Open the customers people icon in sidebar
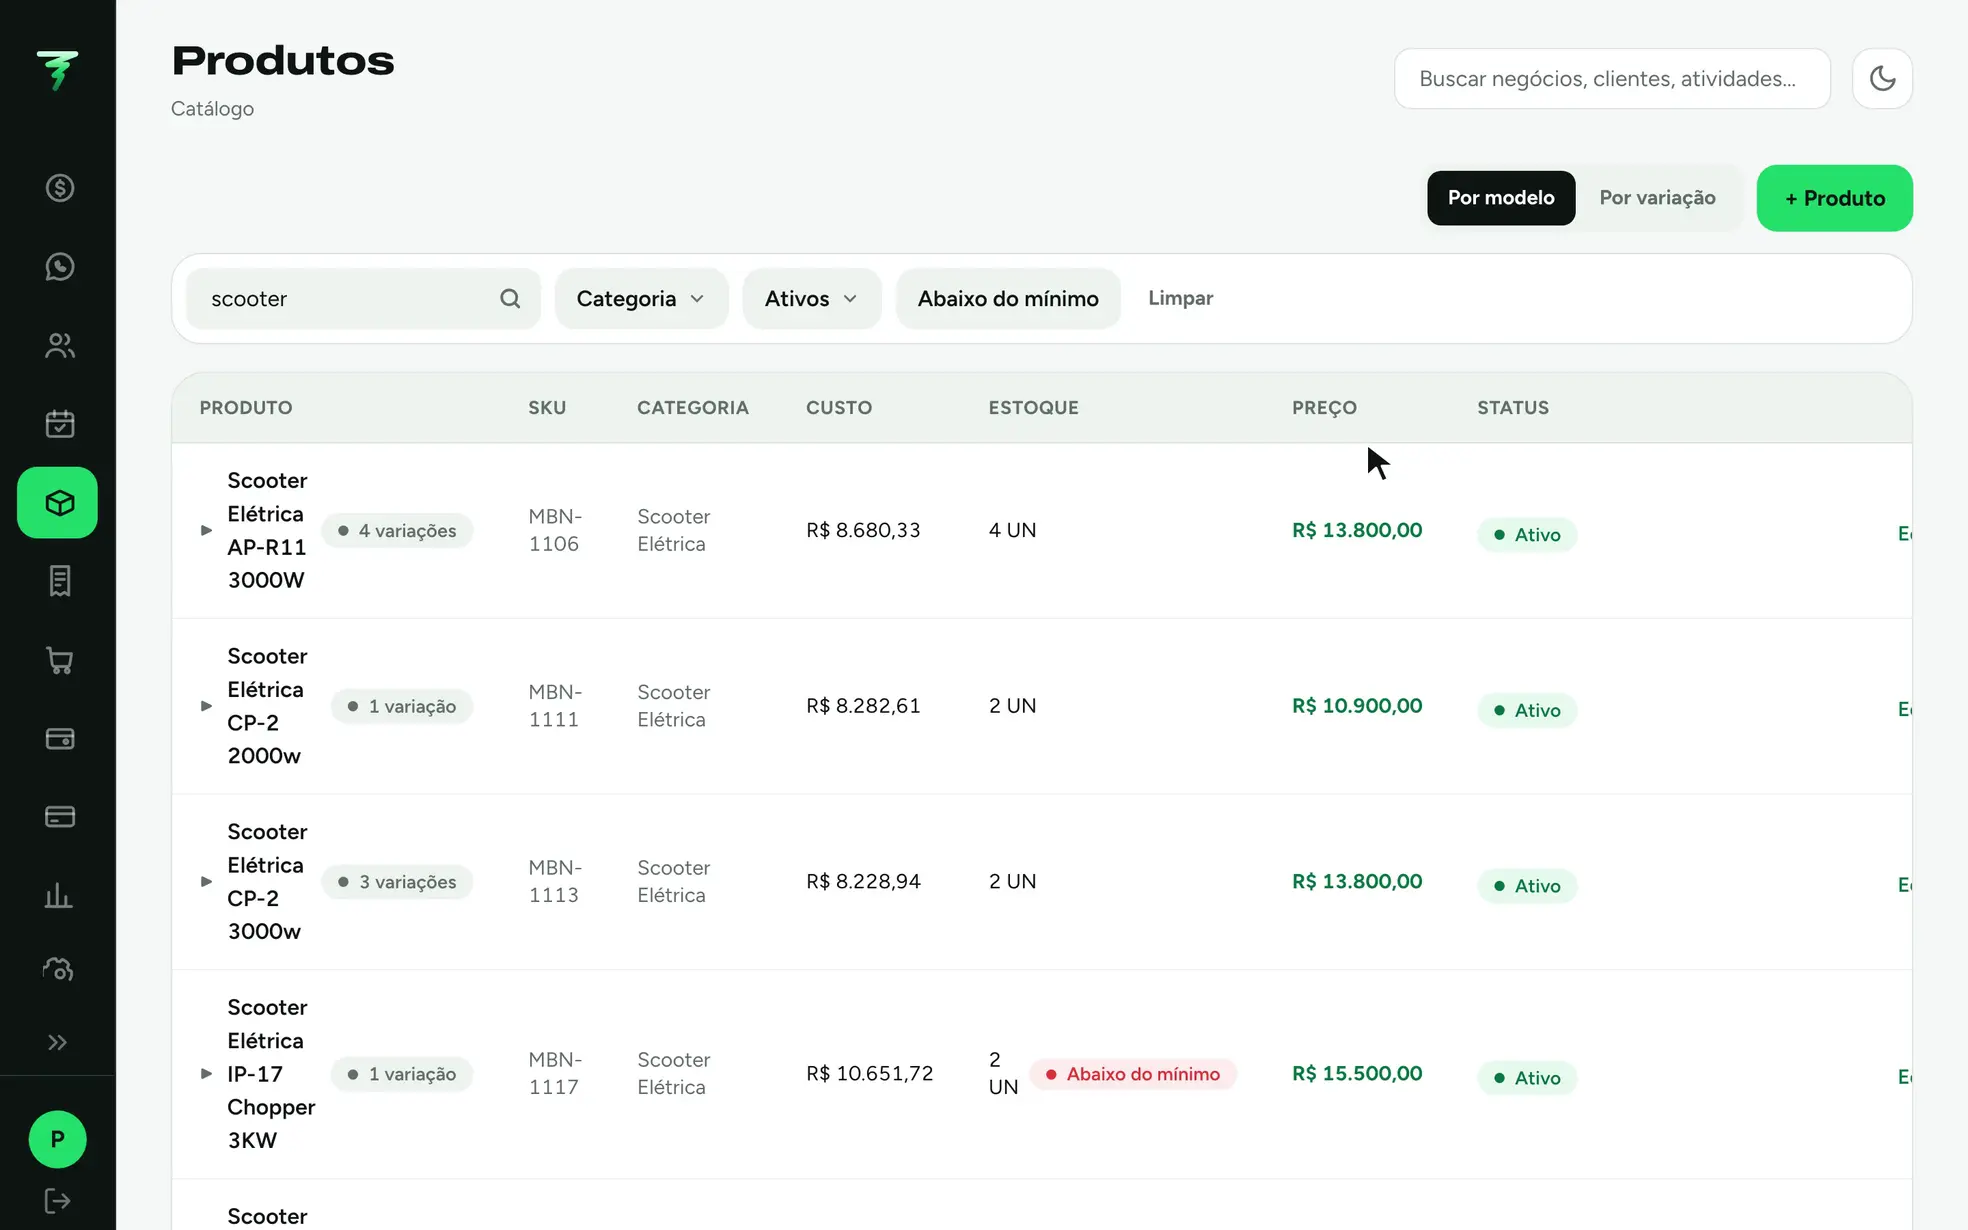 [x=59, y=345]
